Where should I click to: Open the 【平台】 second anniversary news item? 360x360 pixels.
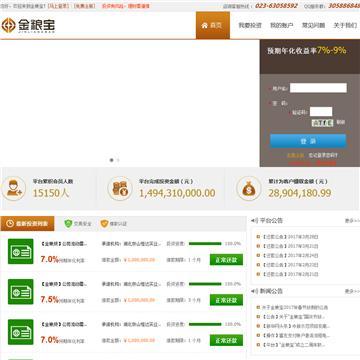[x=293, y=345]
